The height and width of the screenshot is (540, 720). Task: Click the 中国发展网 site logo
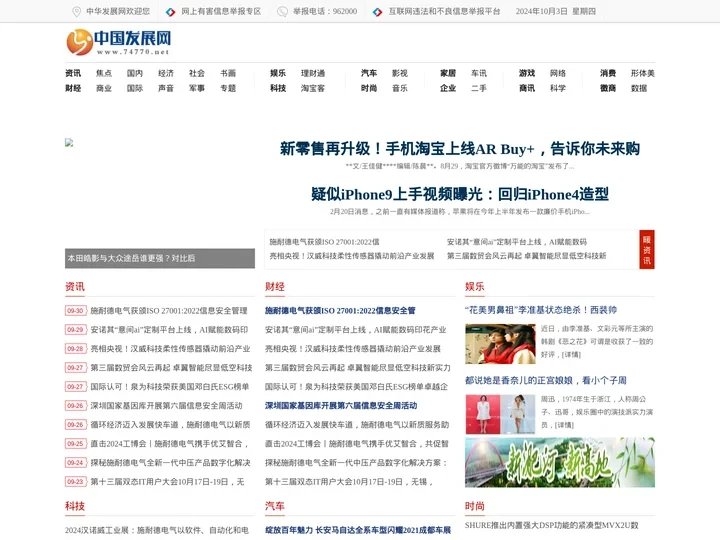pos(118,42)
